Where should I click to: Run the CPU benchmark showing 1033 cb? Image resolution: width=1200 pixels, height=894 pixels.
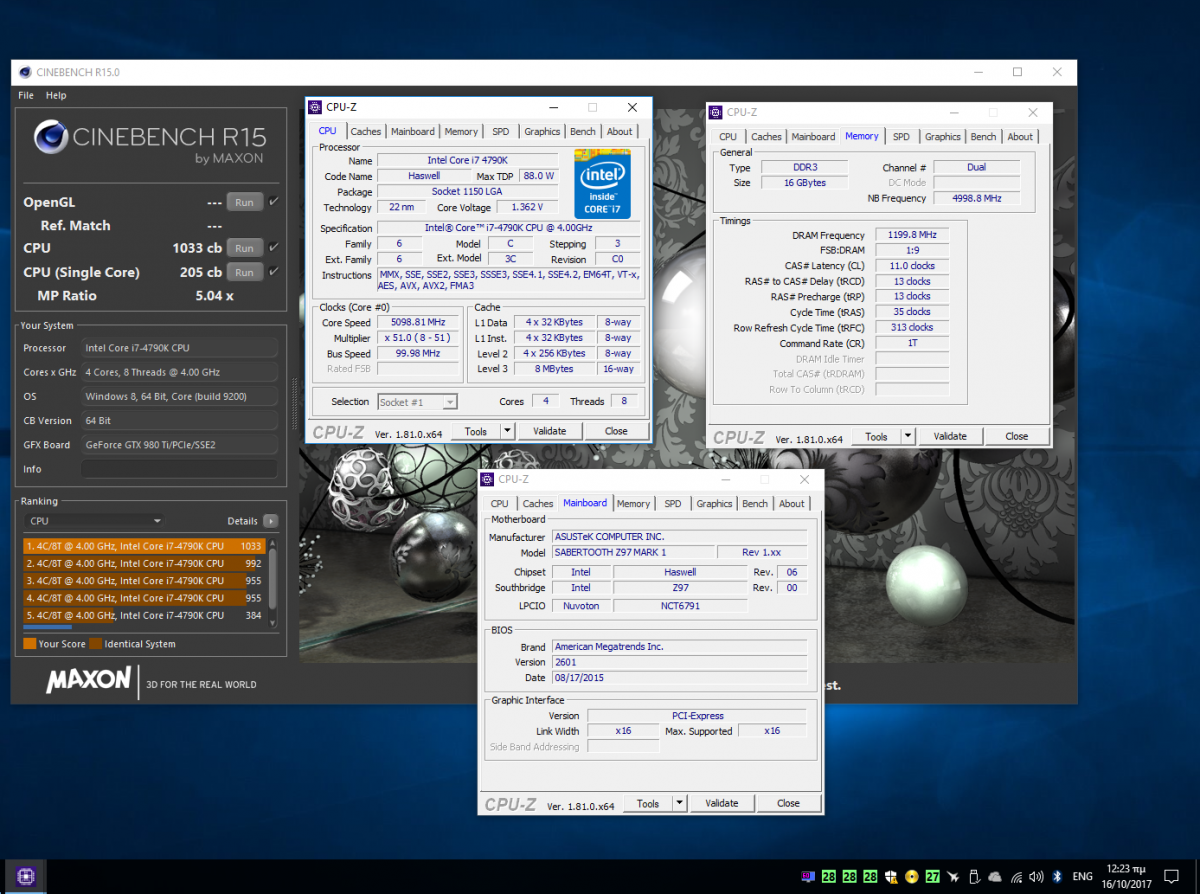tap(244, 248)
